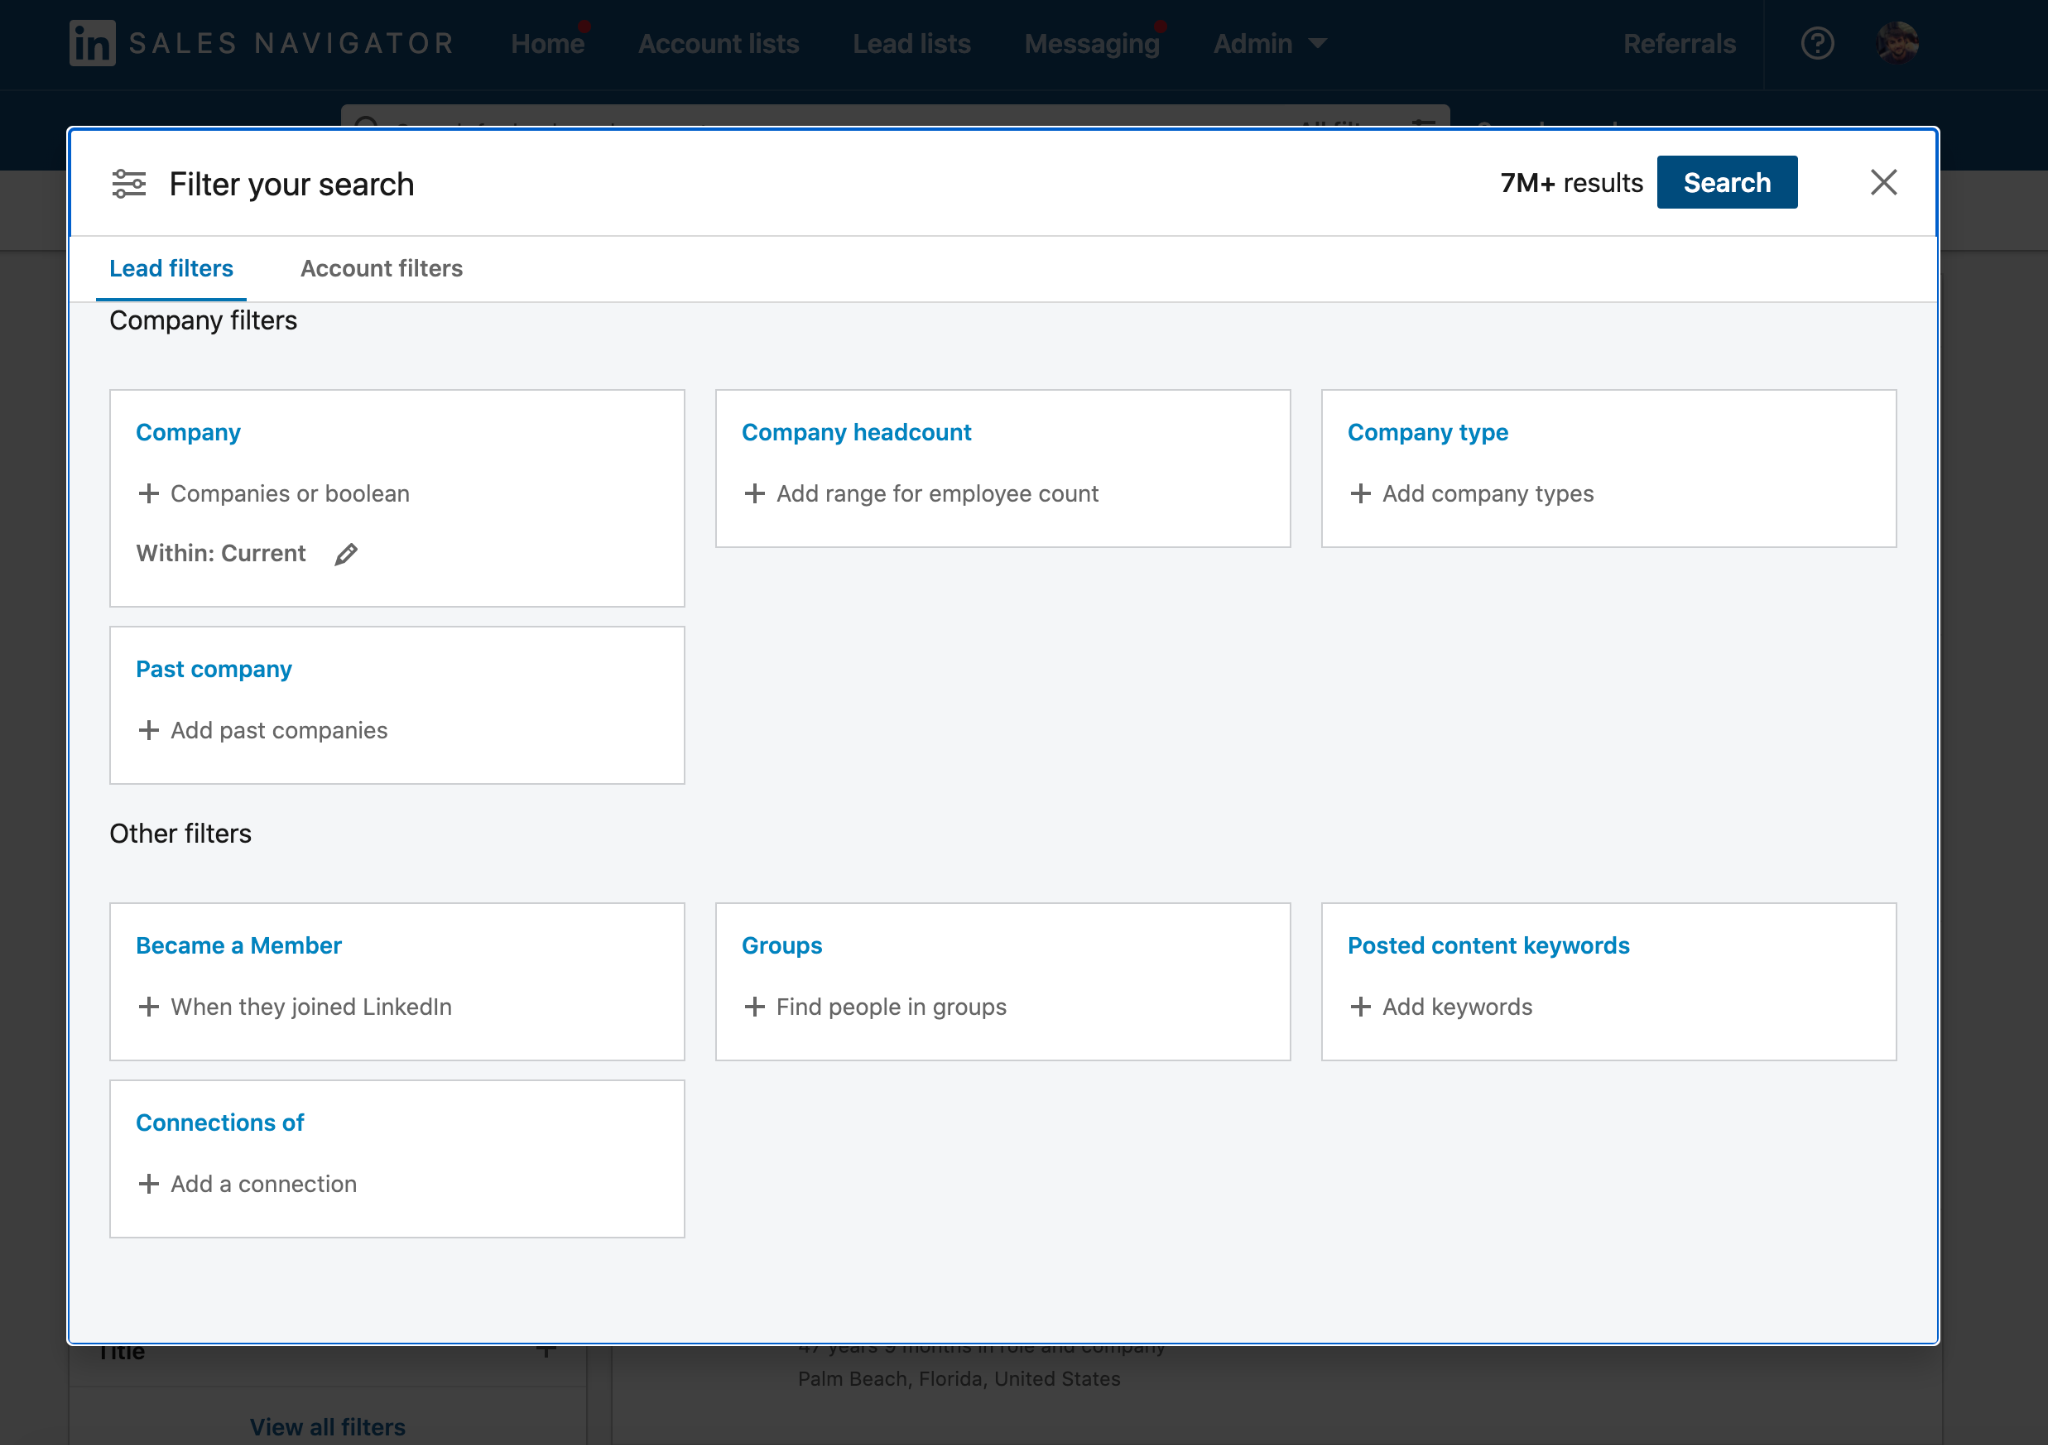Image resolution: width=2048 pixels, height=1445 pixels.
Task: Click the Admin dropdown arrow
Action: point(1318,44)
